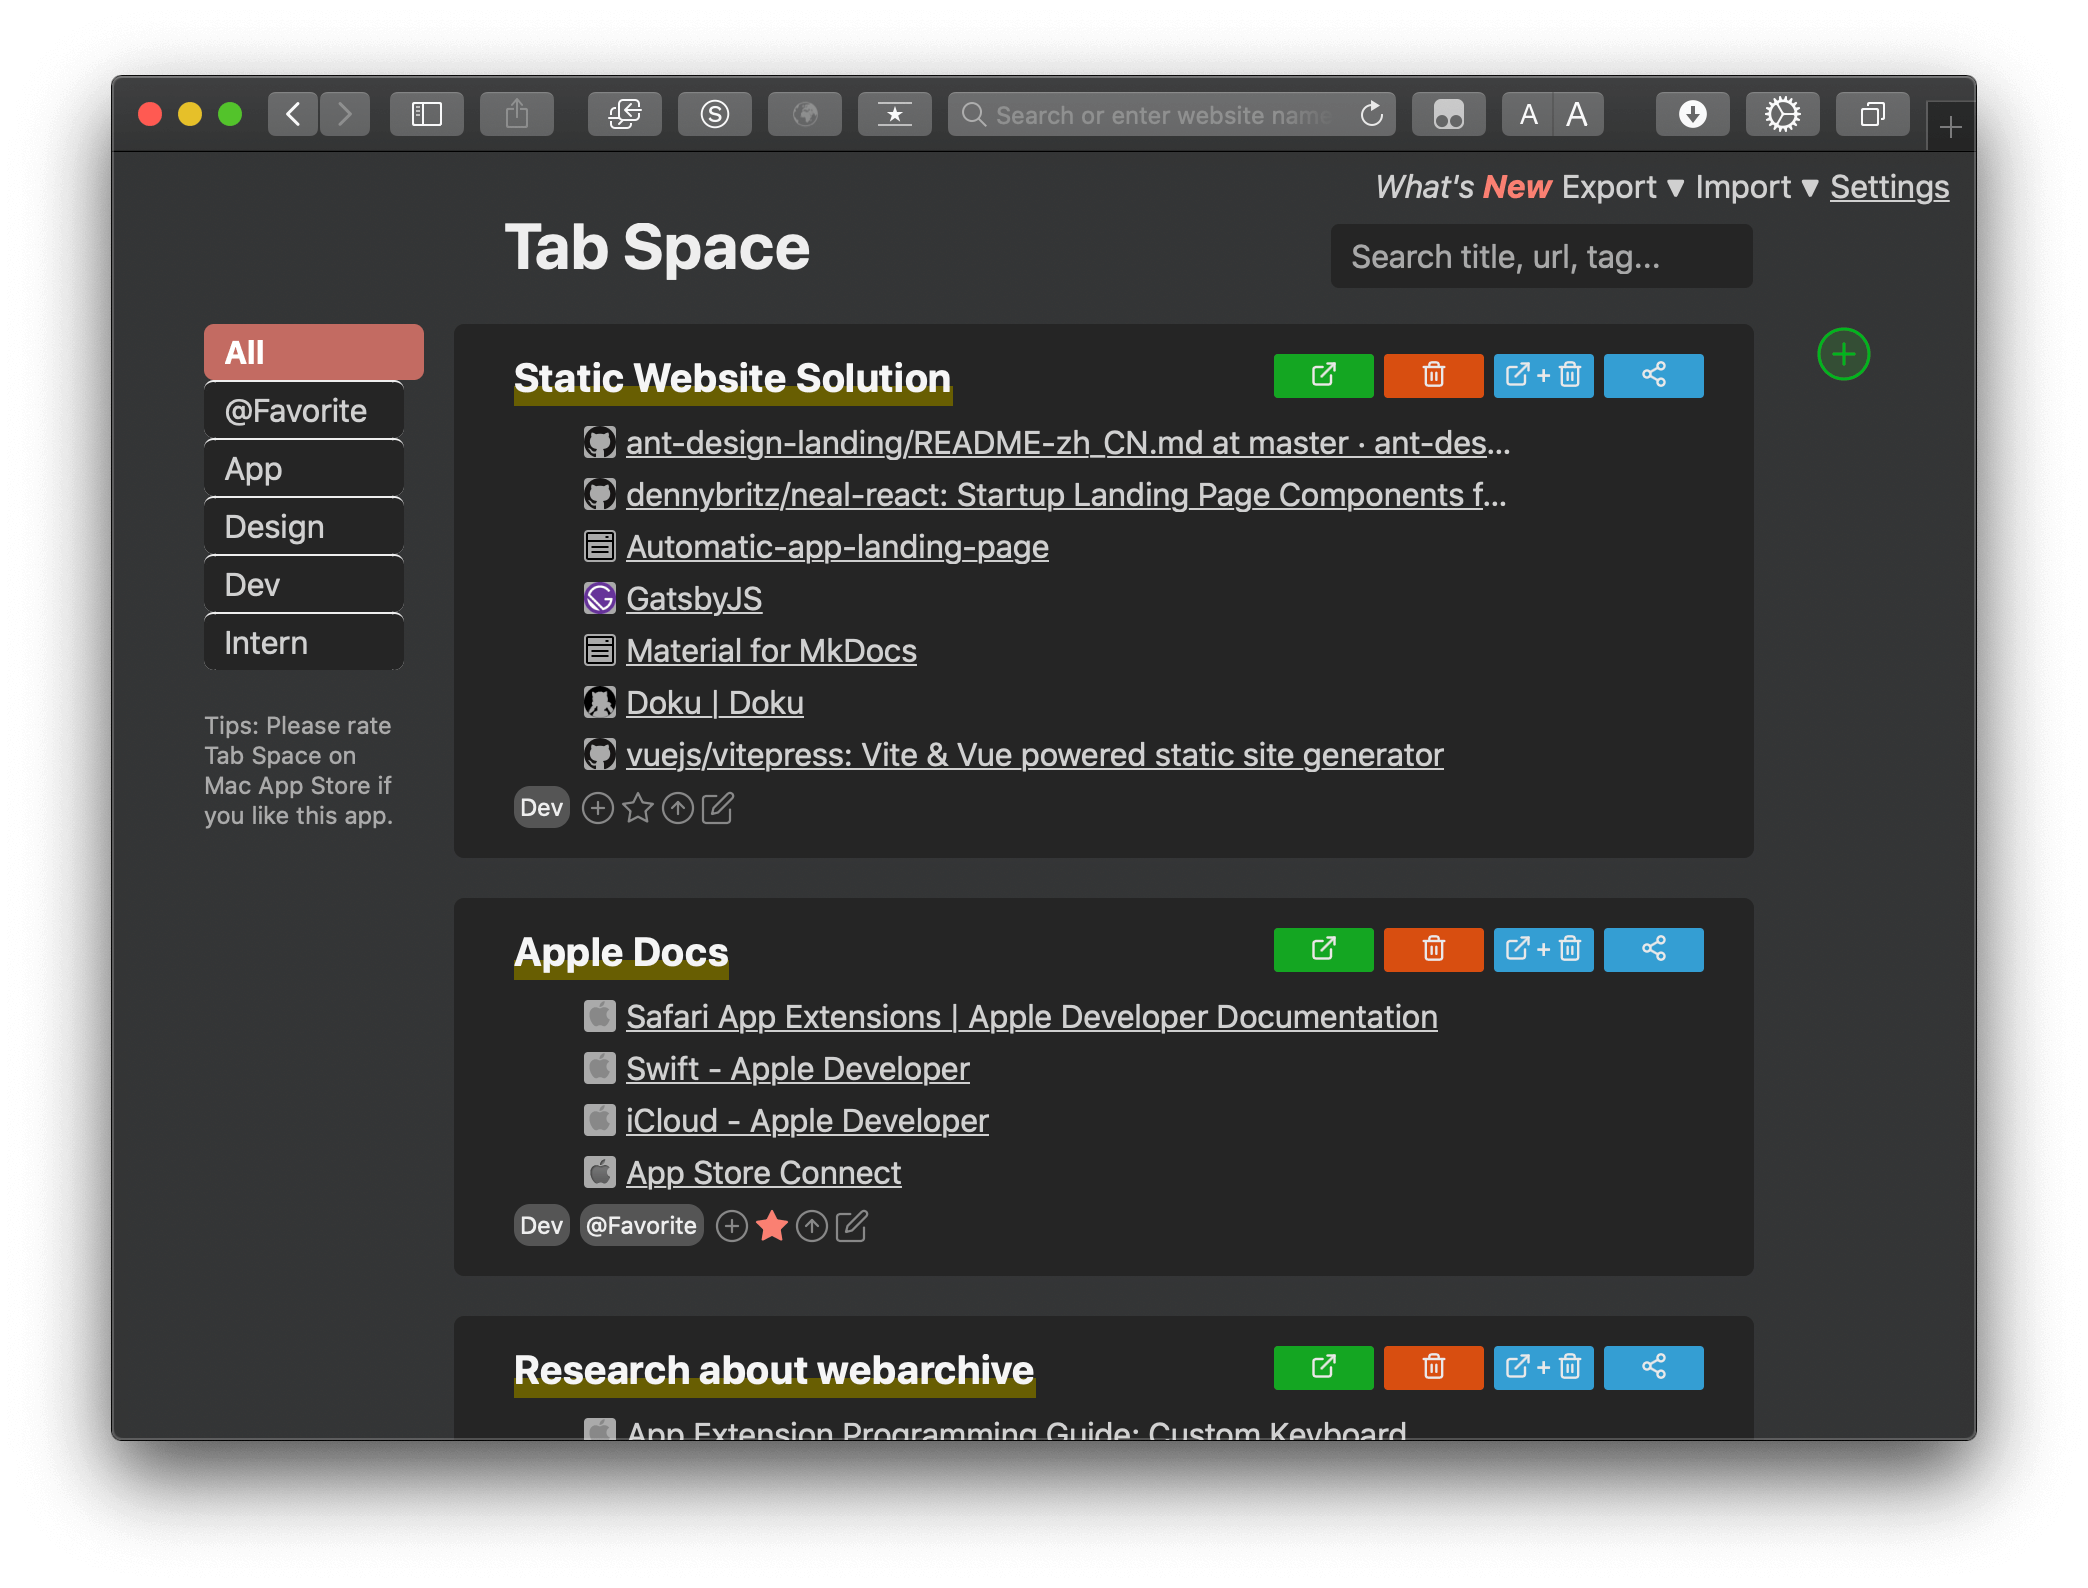Unfavorite the Apple Docs group
2088x1588 pixels.
[772, 1226]
